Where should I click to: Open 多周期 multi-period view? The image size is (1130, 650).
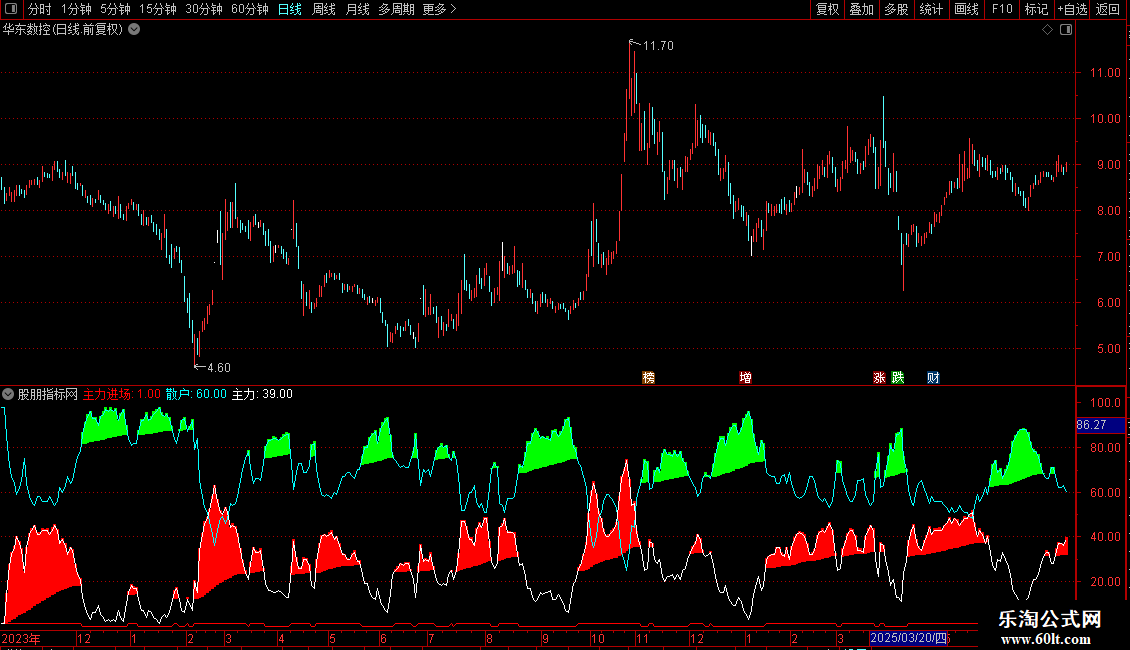396,9
